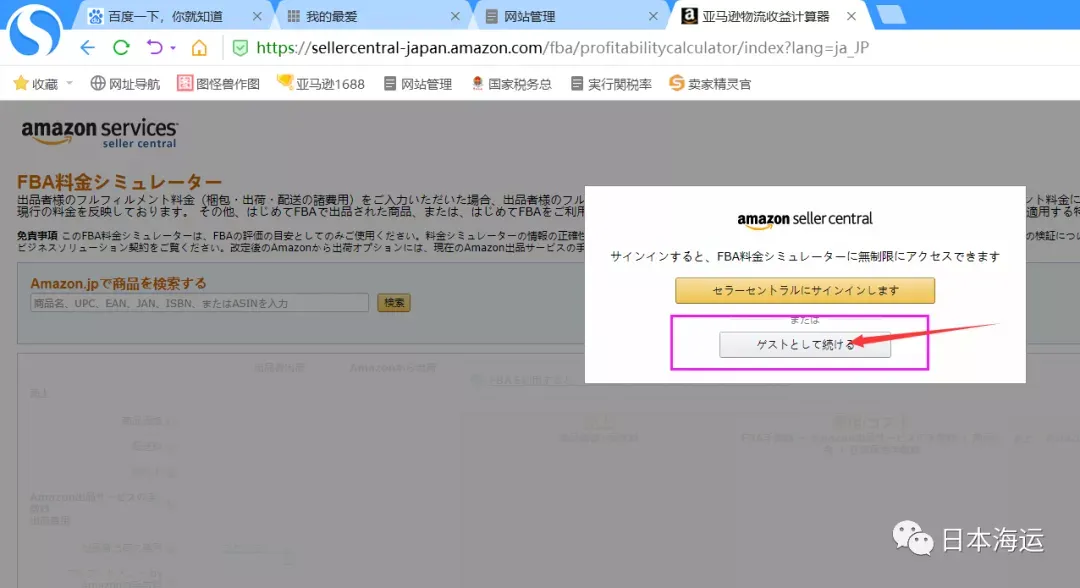Expand the 收藏 dropdown arrow

coord(70,83)
